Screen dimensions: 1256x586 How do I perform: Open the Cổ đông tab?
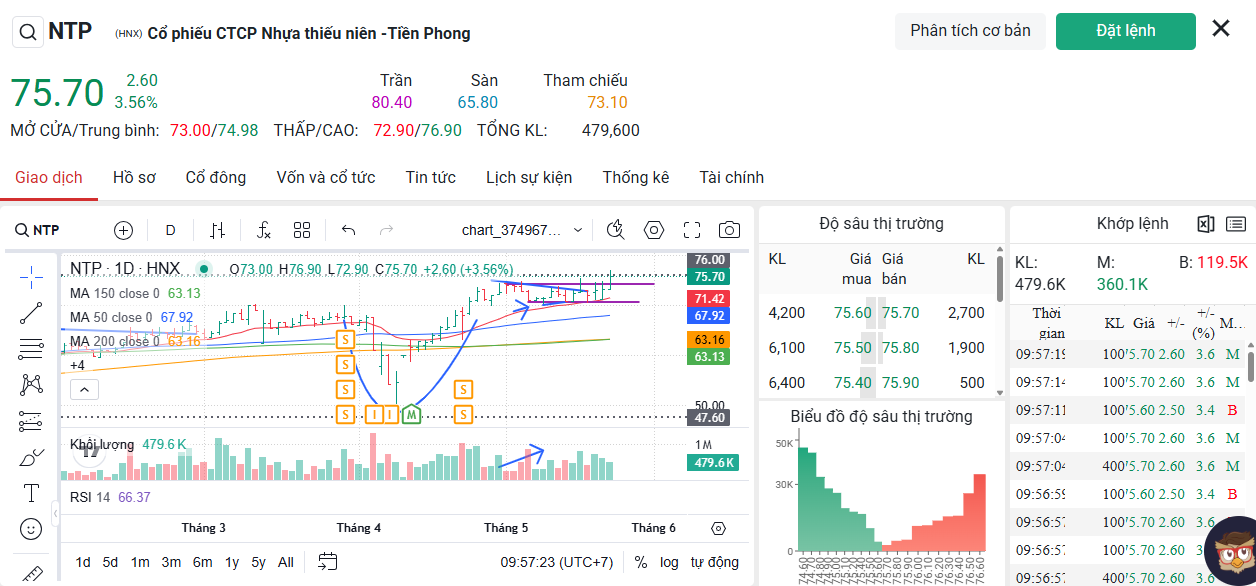click(x=216, y=177)
